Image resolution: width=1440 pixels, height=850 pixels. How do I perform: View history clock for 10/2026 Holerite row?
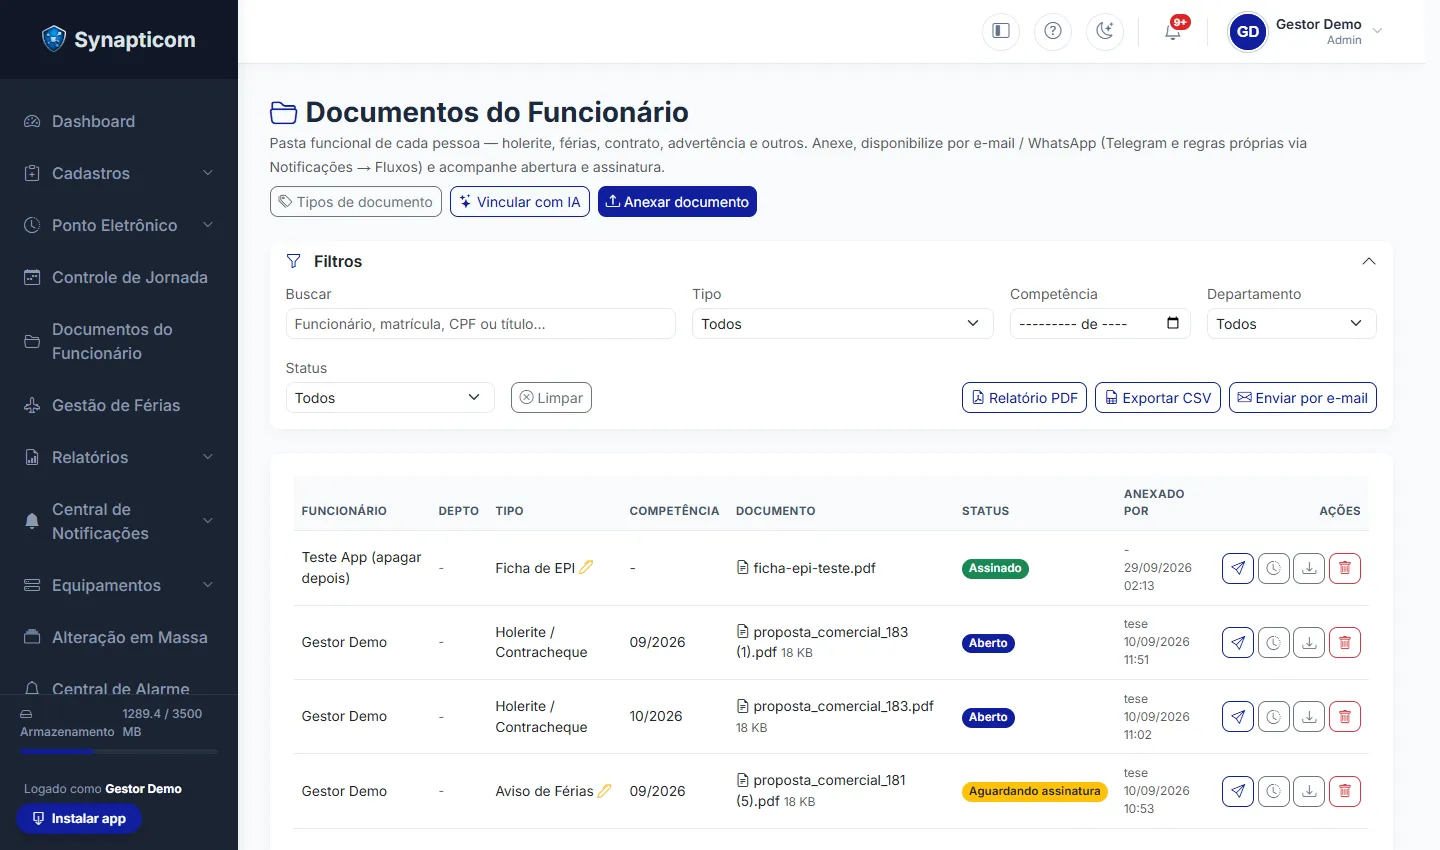click(x=1273, y=716)
